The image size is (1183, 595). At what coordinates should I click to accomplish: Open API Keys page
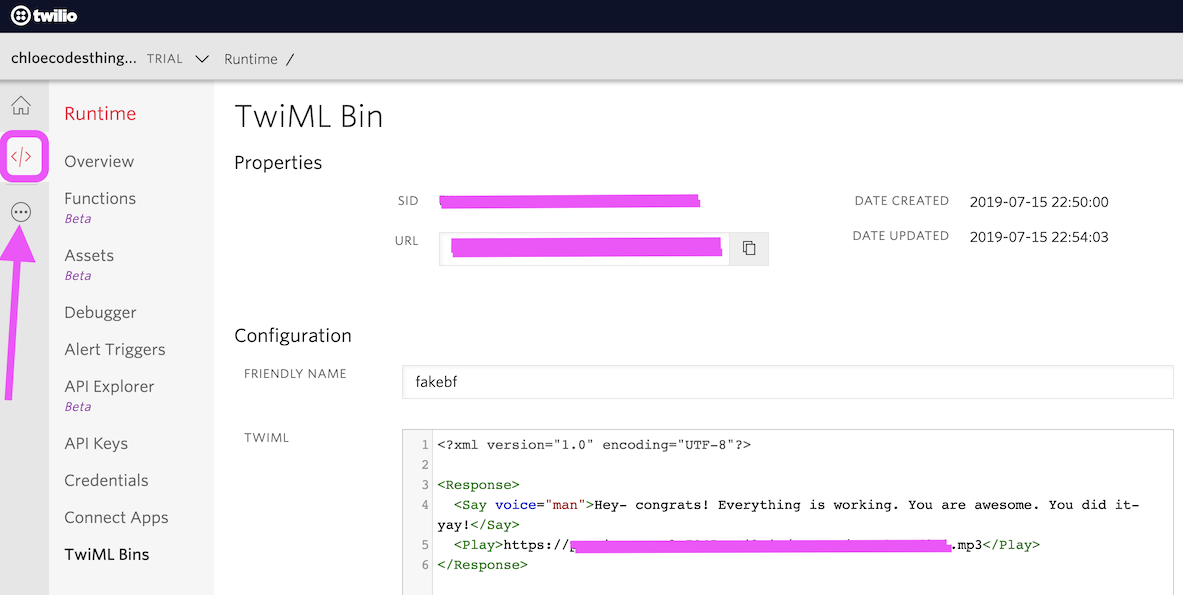(96, 443)
